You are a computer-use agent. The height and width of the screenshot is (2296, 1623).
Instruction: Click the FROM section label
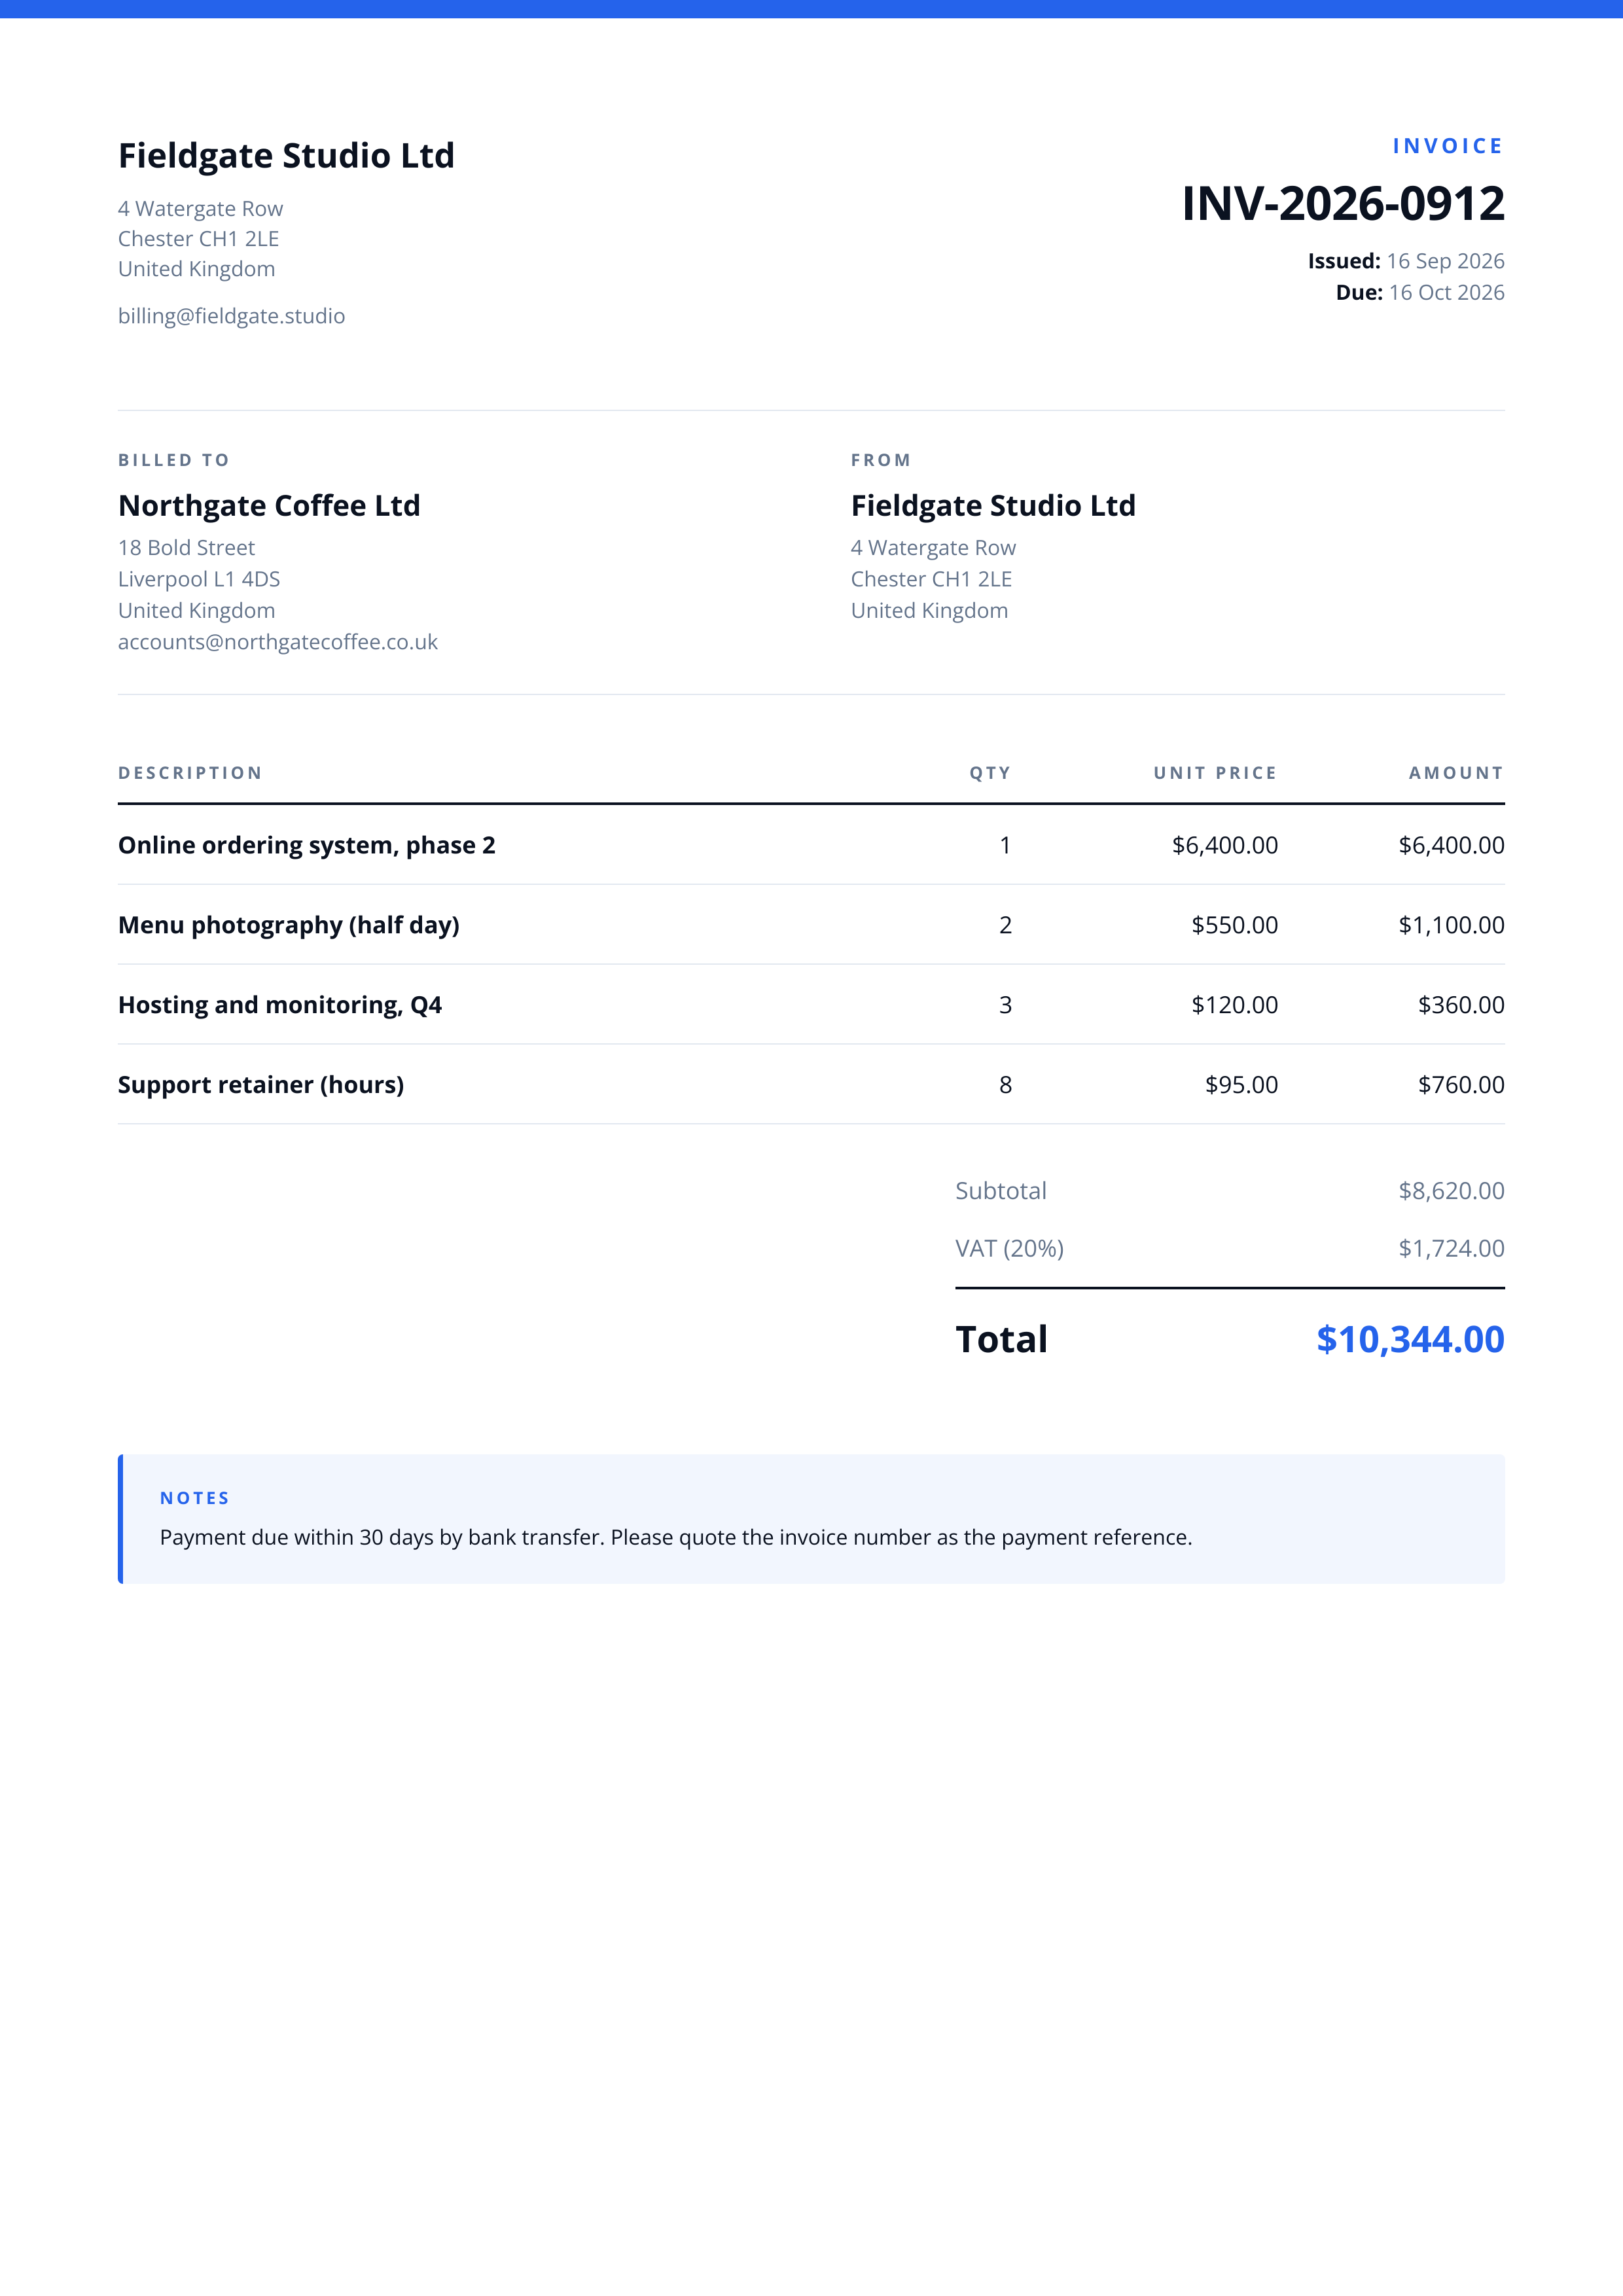pos(881,460)
